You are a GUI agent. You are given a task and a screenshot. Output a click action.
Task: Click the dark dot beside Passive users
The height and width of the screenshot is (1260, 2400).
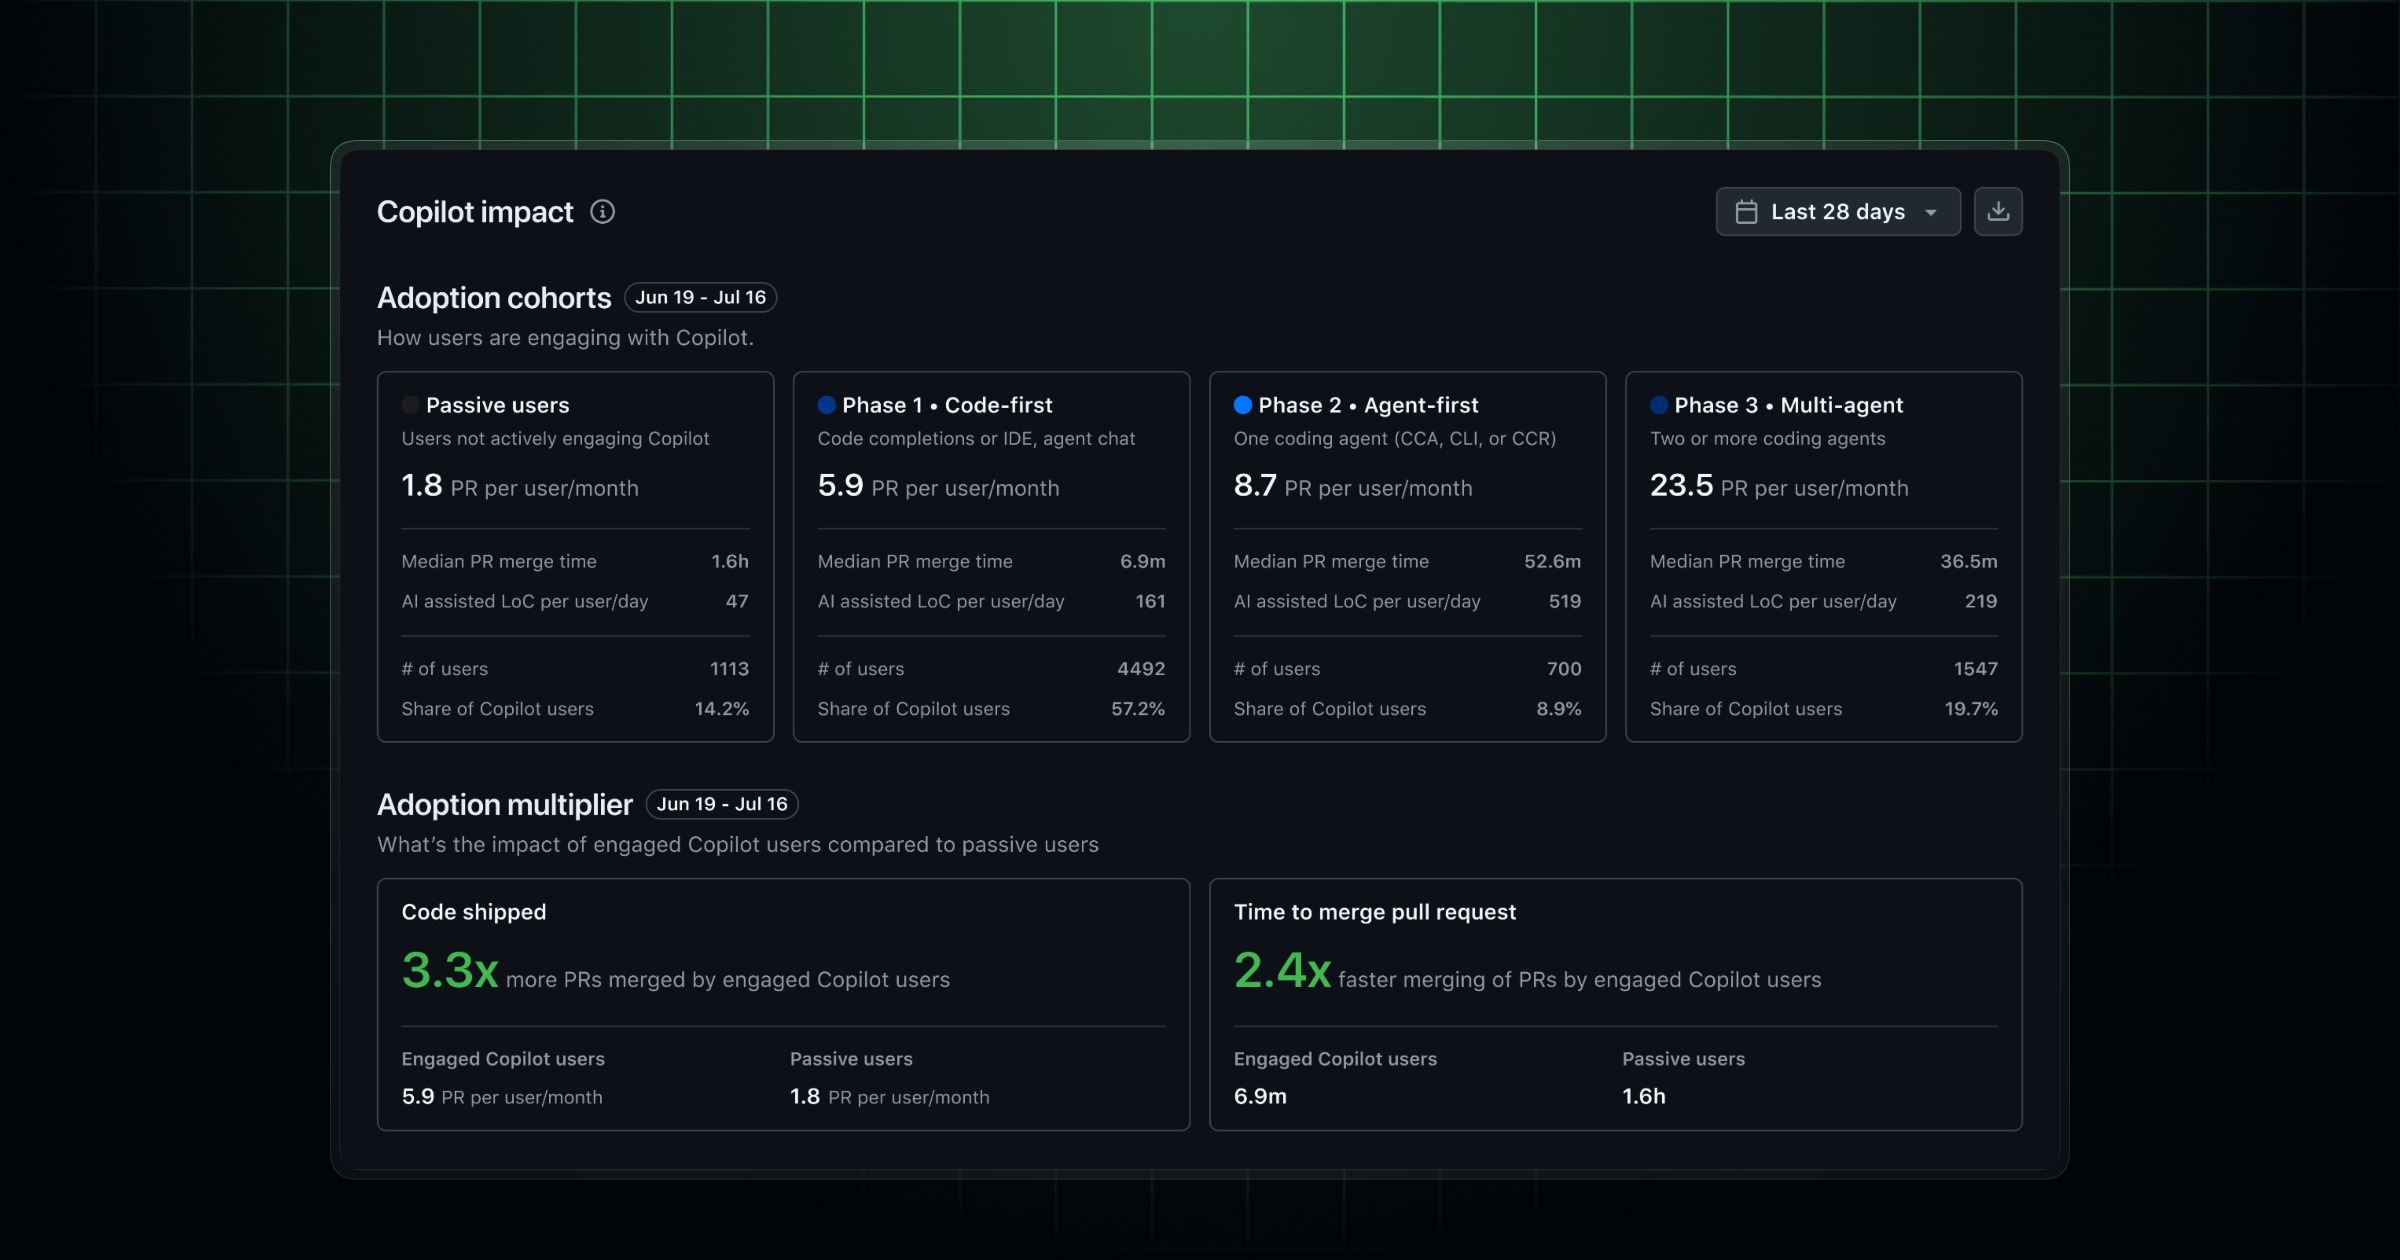[x=410, y=405]
